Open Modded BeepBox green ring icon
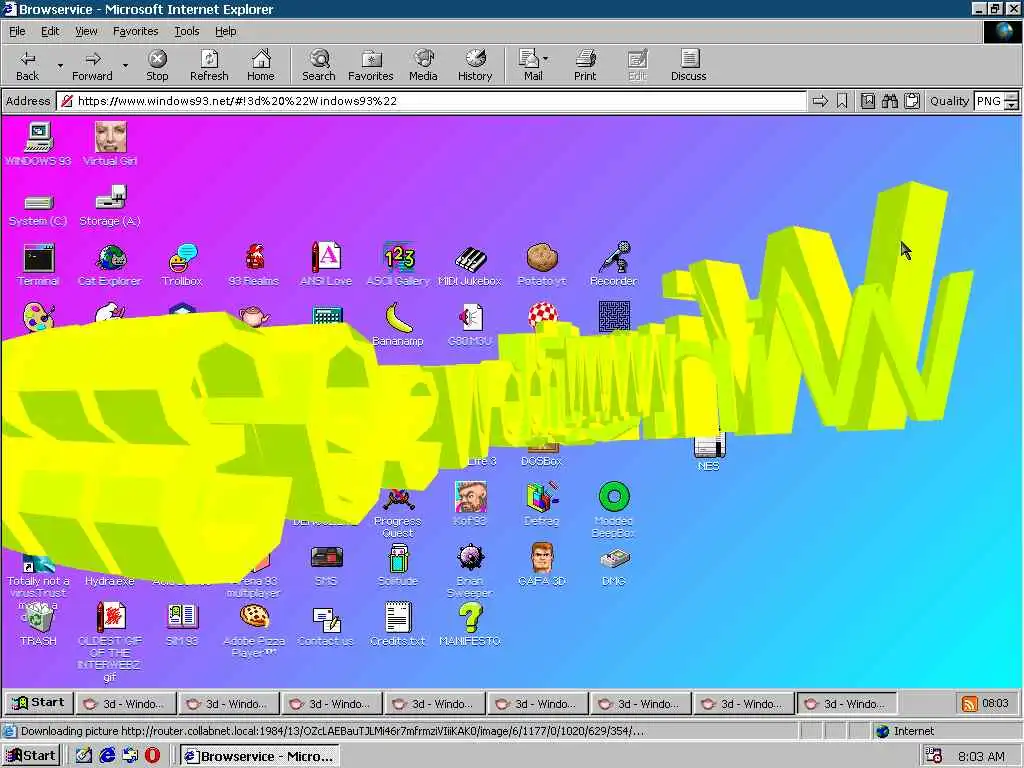Image resolution: width=1024 pixels, height=768 pixels. pos(613,510)
